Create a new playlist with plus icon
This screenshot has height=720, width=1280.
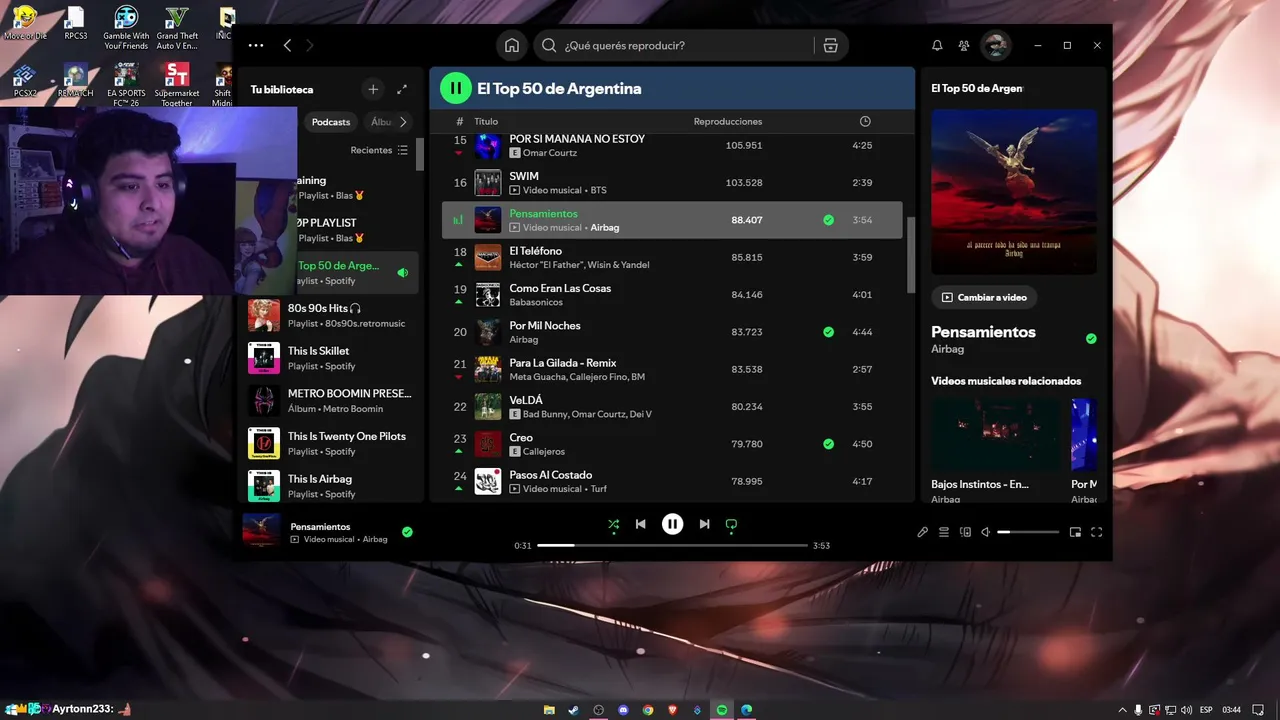coord(373,89)
